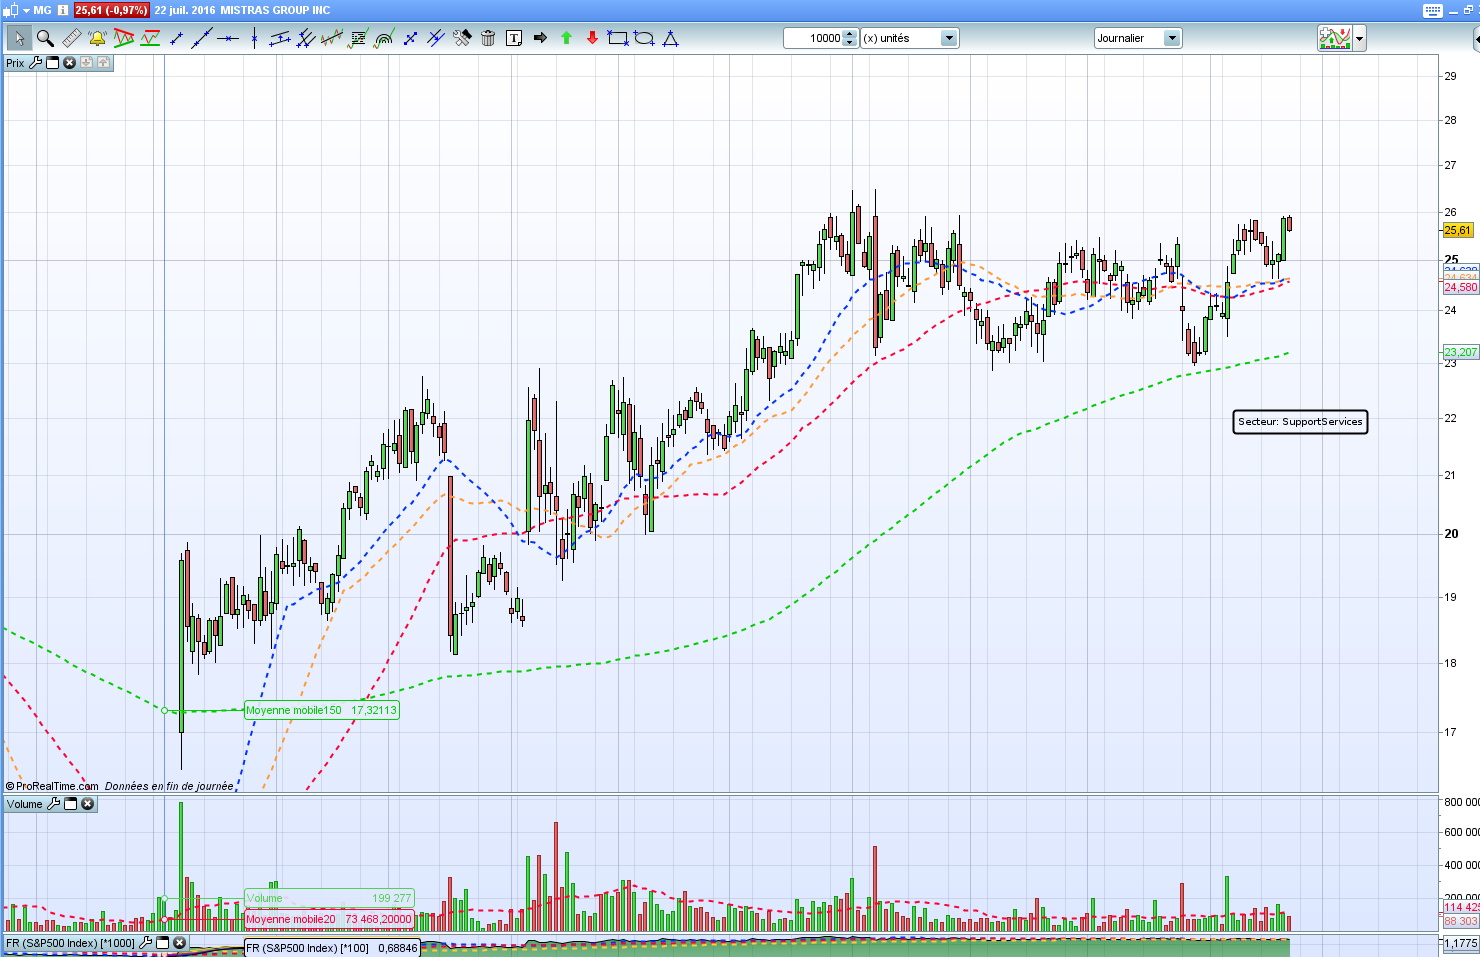
Task: Select the magnifying glass zoom tool
Action: click(45, 38)
